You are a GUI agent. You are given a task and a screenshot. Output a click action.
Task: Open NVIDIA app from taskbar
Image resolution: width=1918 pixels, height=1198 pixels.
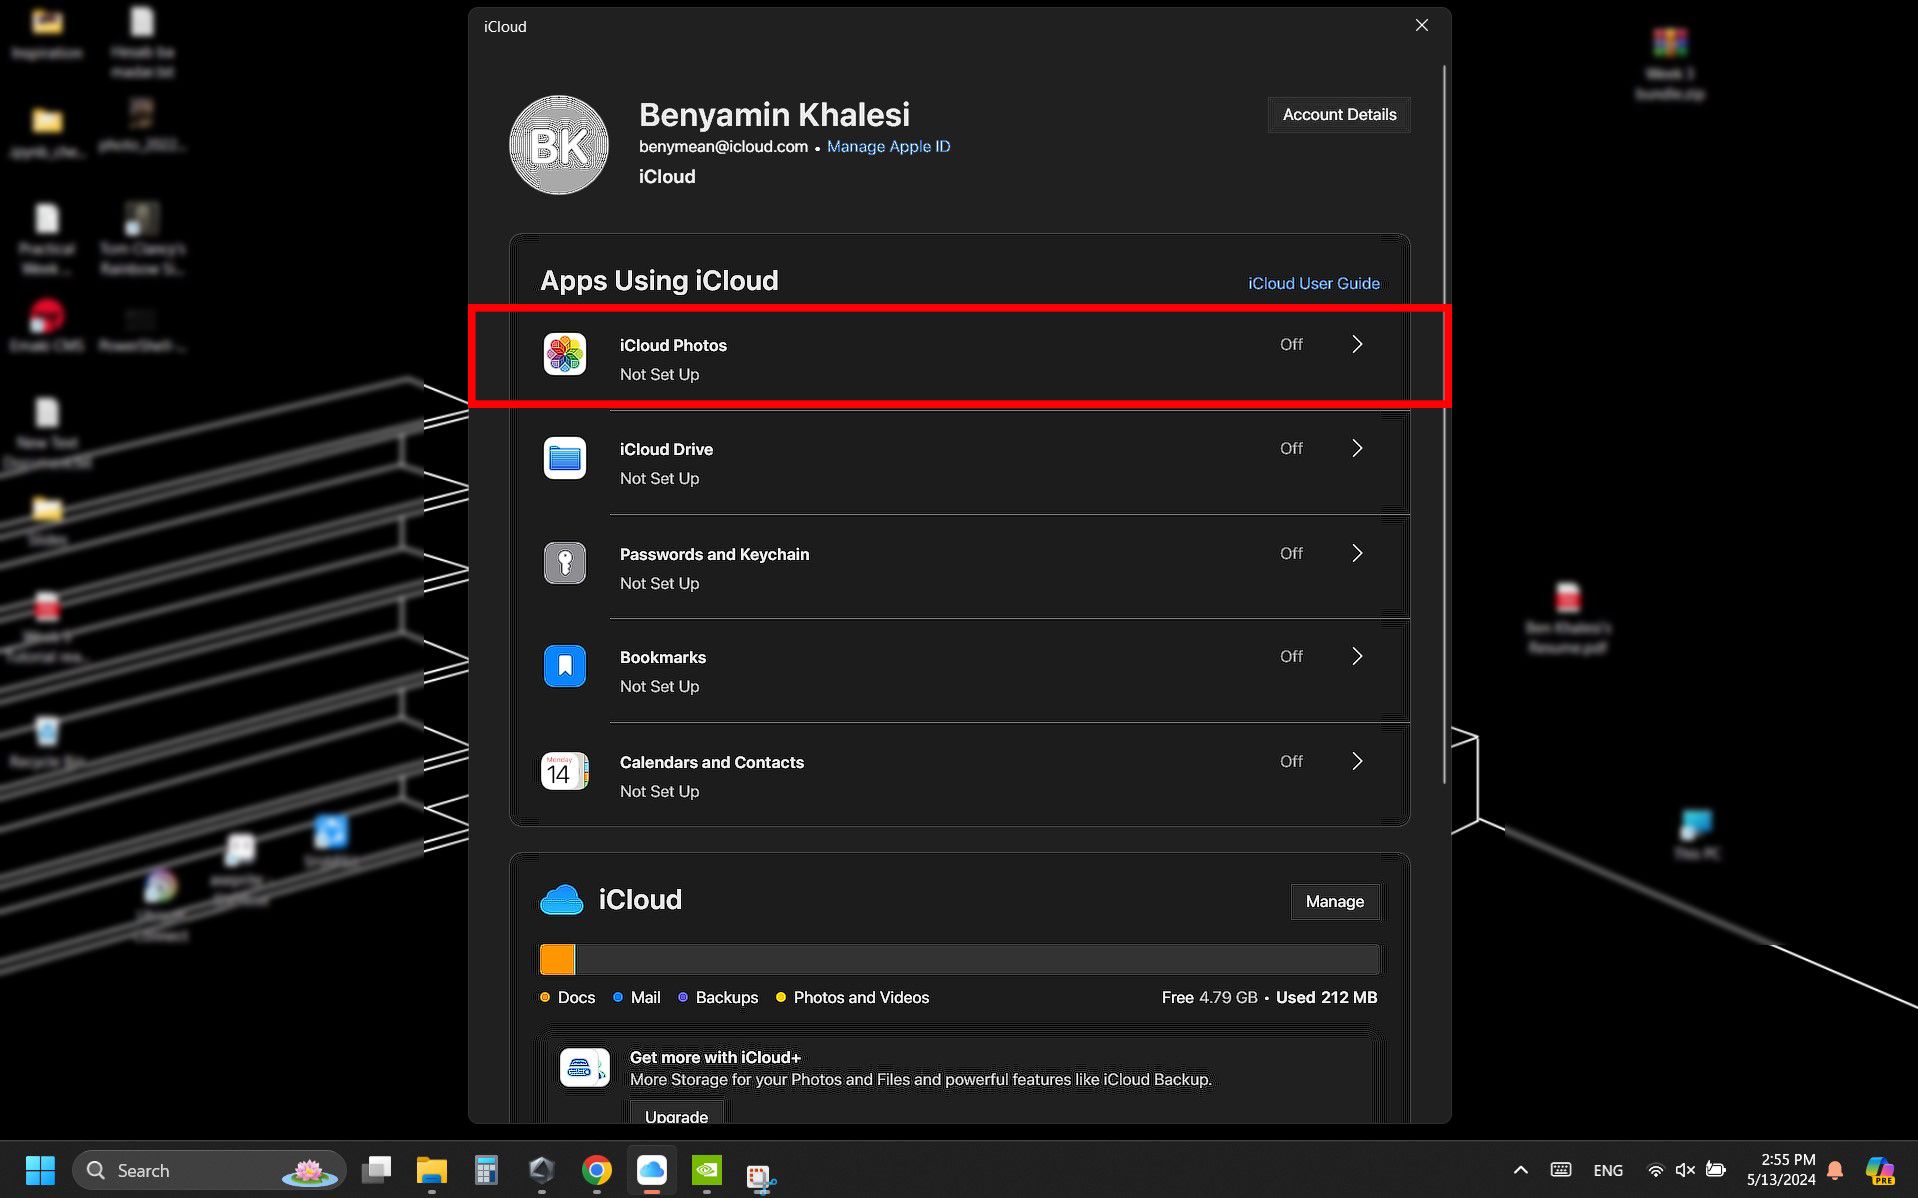(x=707, y=1170)
